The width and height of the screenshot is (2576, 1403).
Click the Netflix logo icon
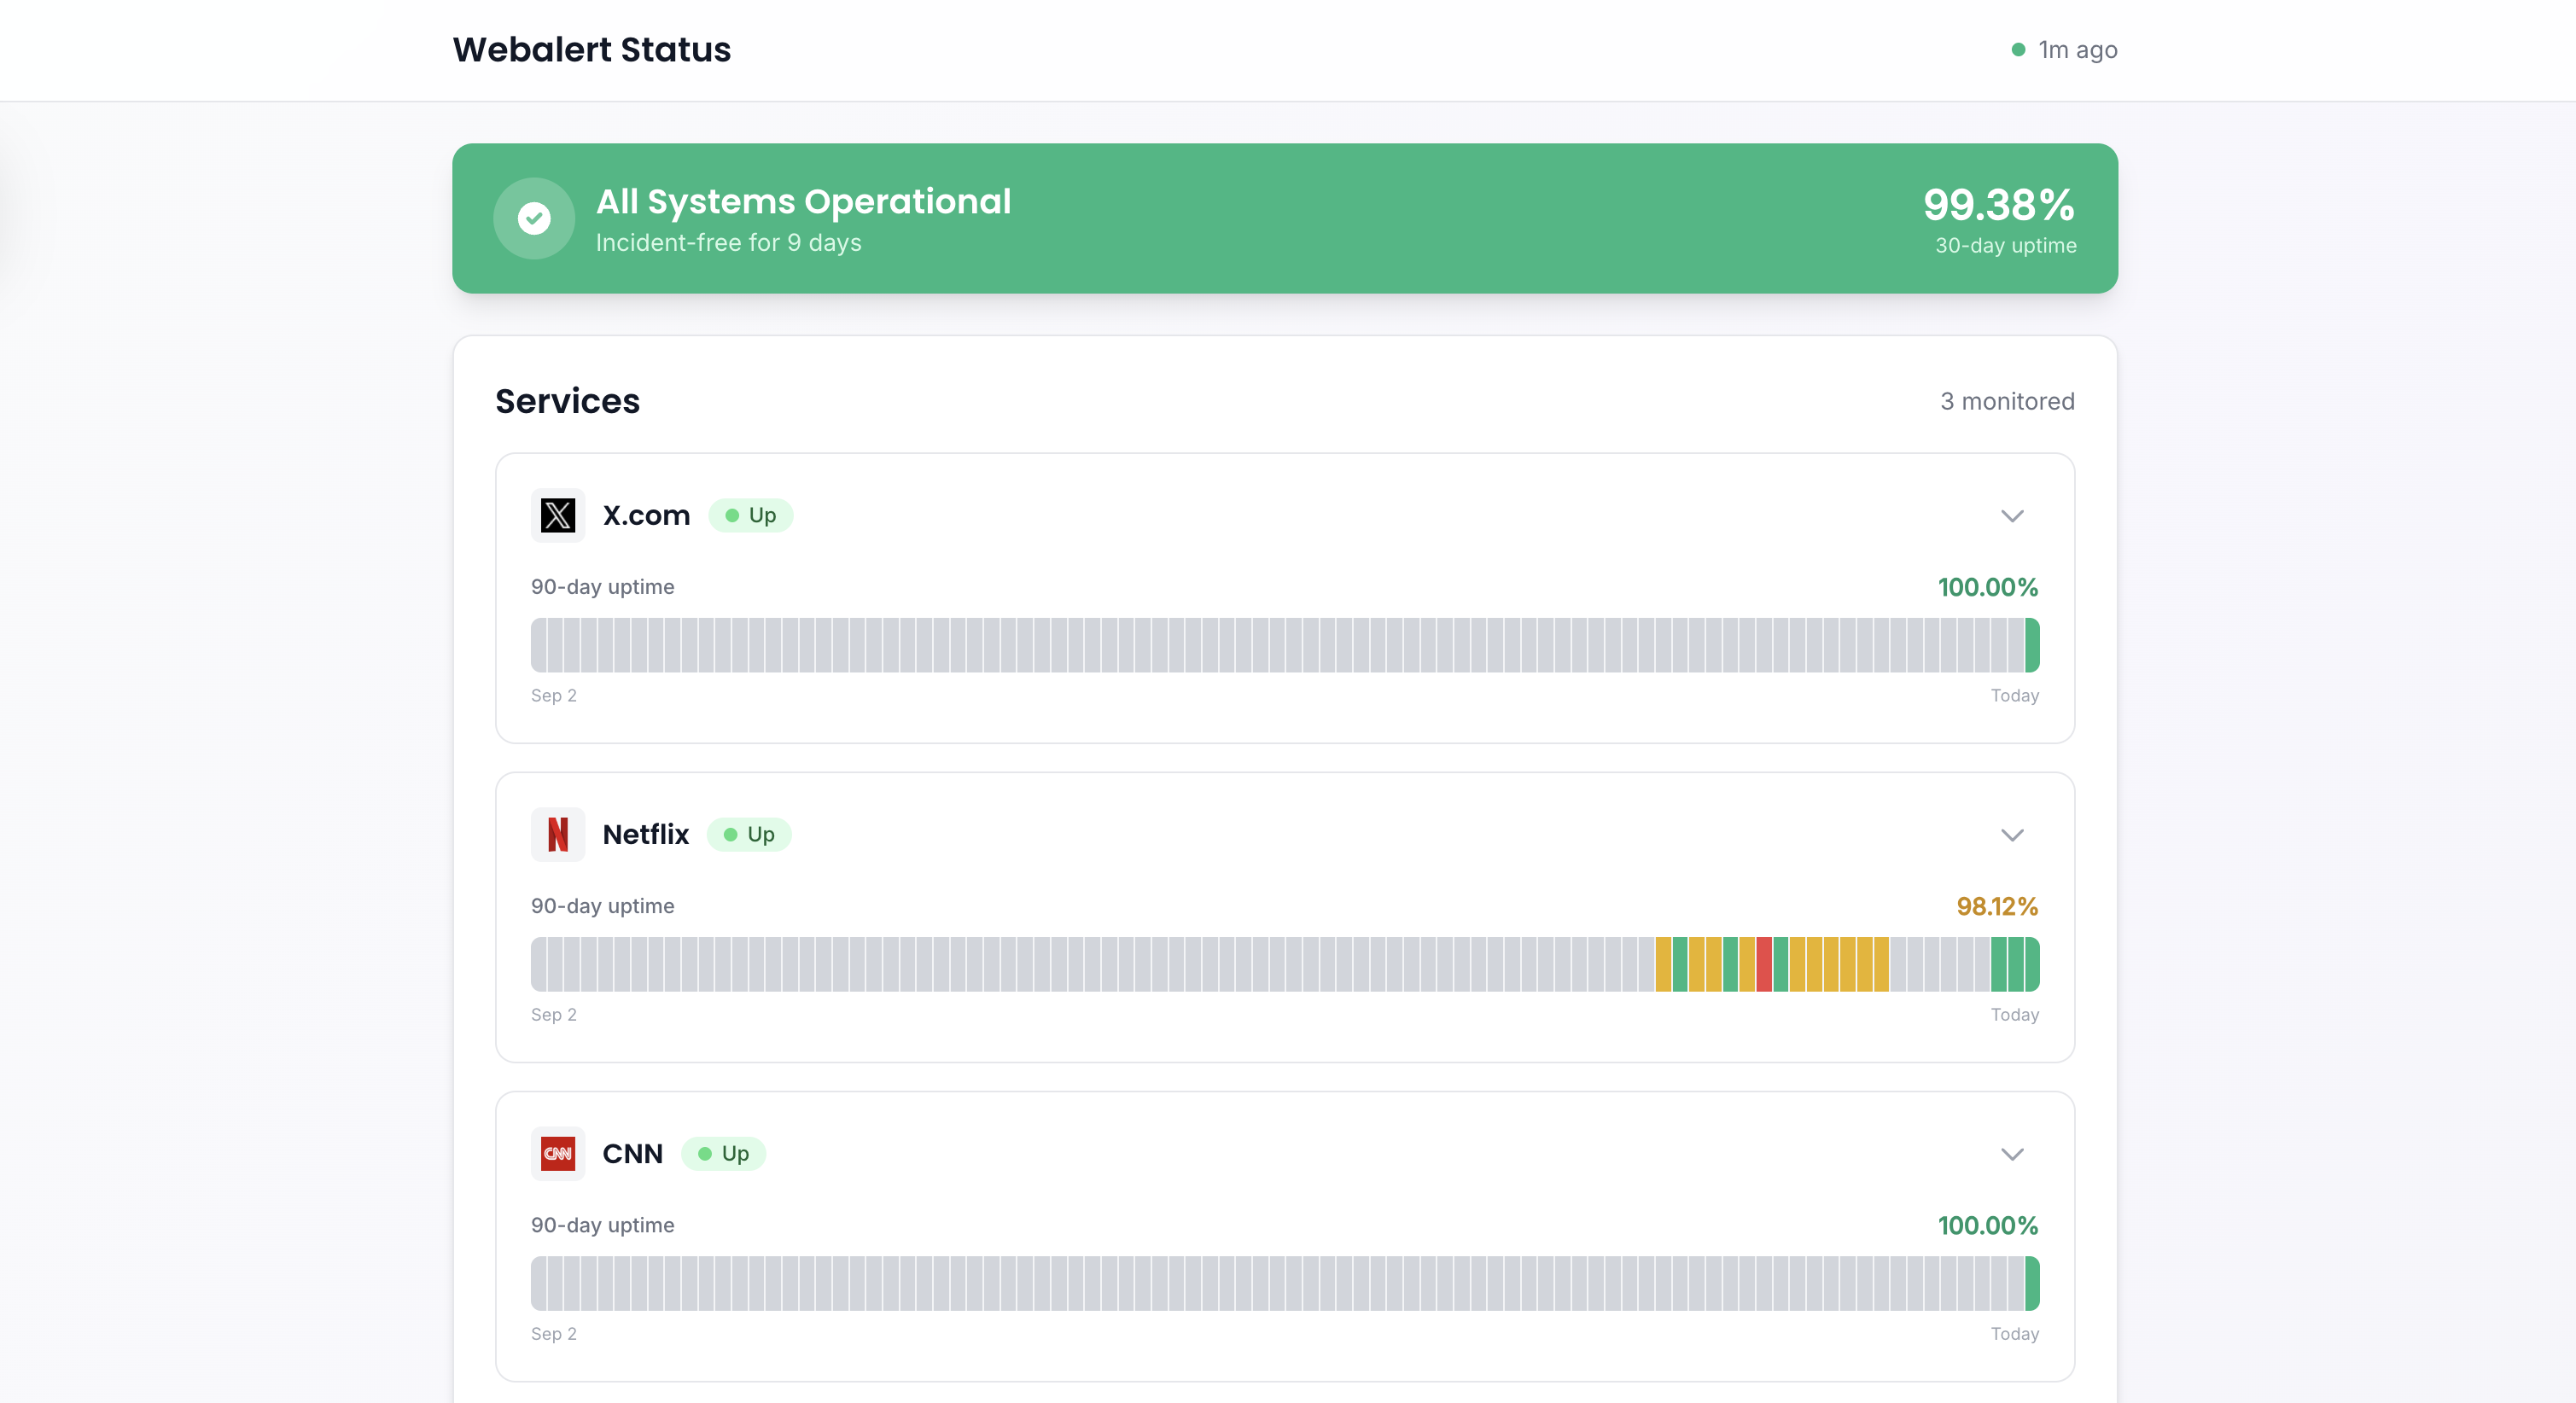pyautogui.click(x=558, y=834)
